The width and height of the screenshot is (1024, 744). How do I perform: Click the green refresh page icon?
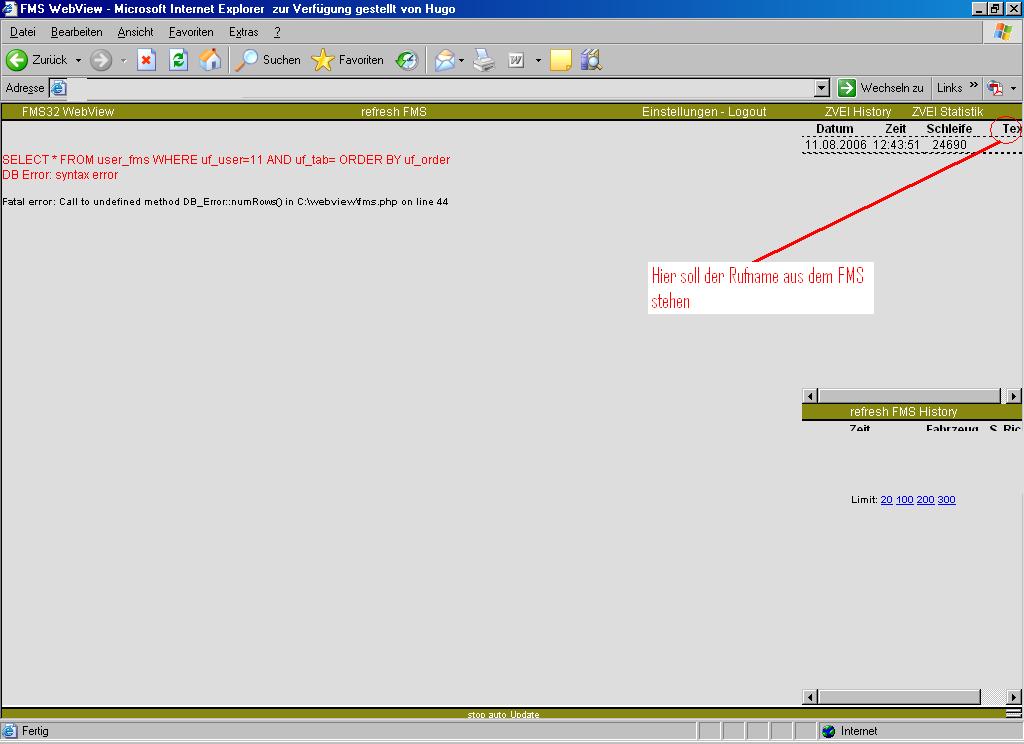click(x=178, y=60)
